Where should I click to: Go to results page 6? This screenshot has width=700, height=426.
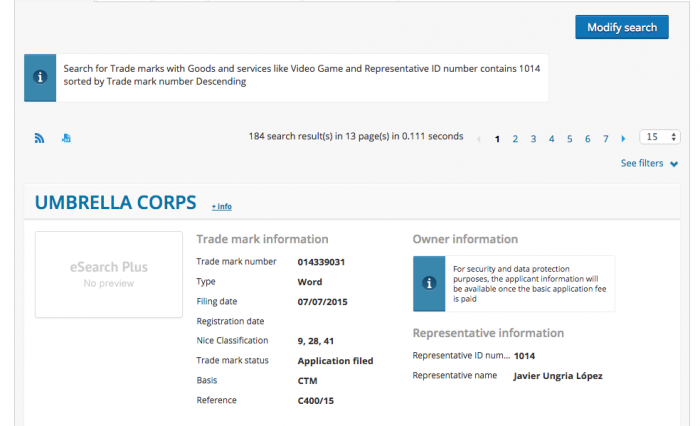(x=588, y=139)
